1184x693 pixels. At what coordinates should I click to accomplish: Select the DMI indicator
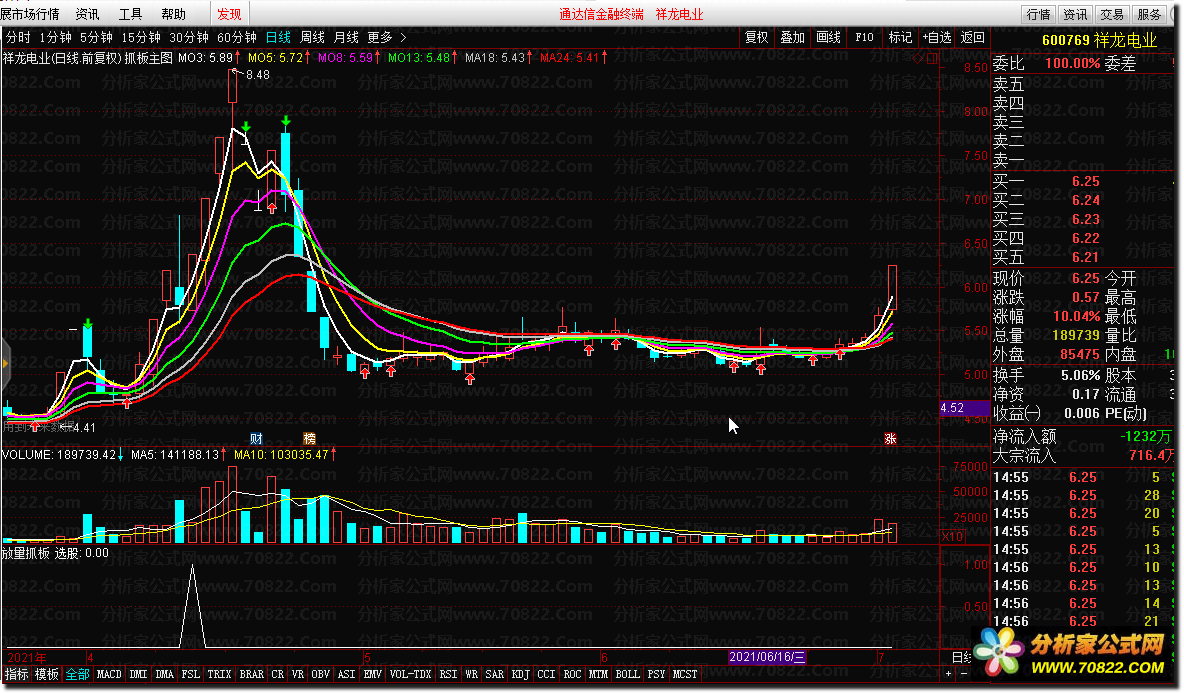tap(138, 674)
